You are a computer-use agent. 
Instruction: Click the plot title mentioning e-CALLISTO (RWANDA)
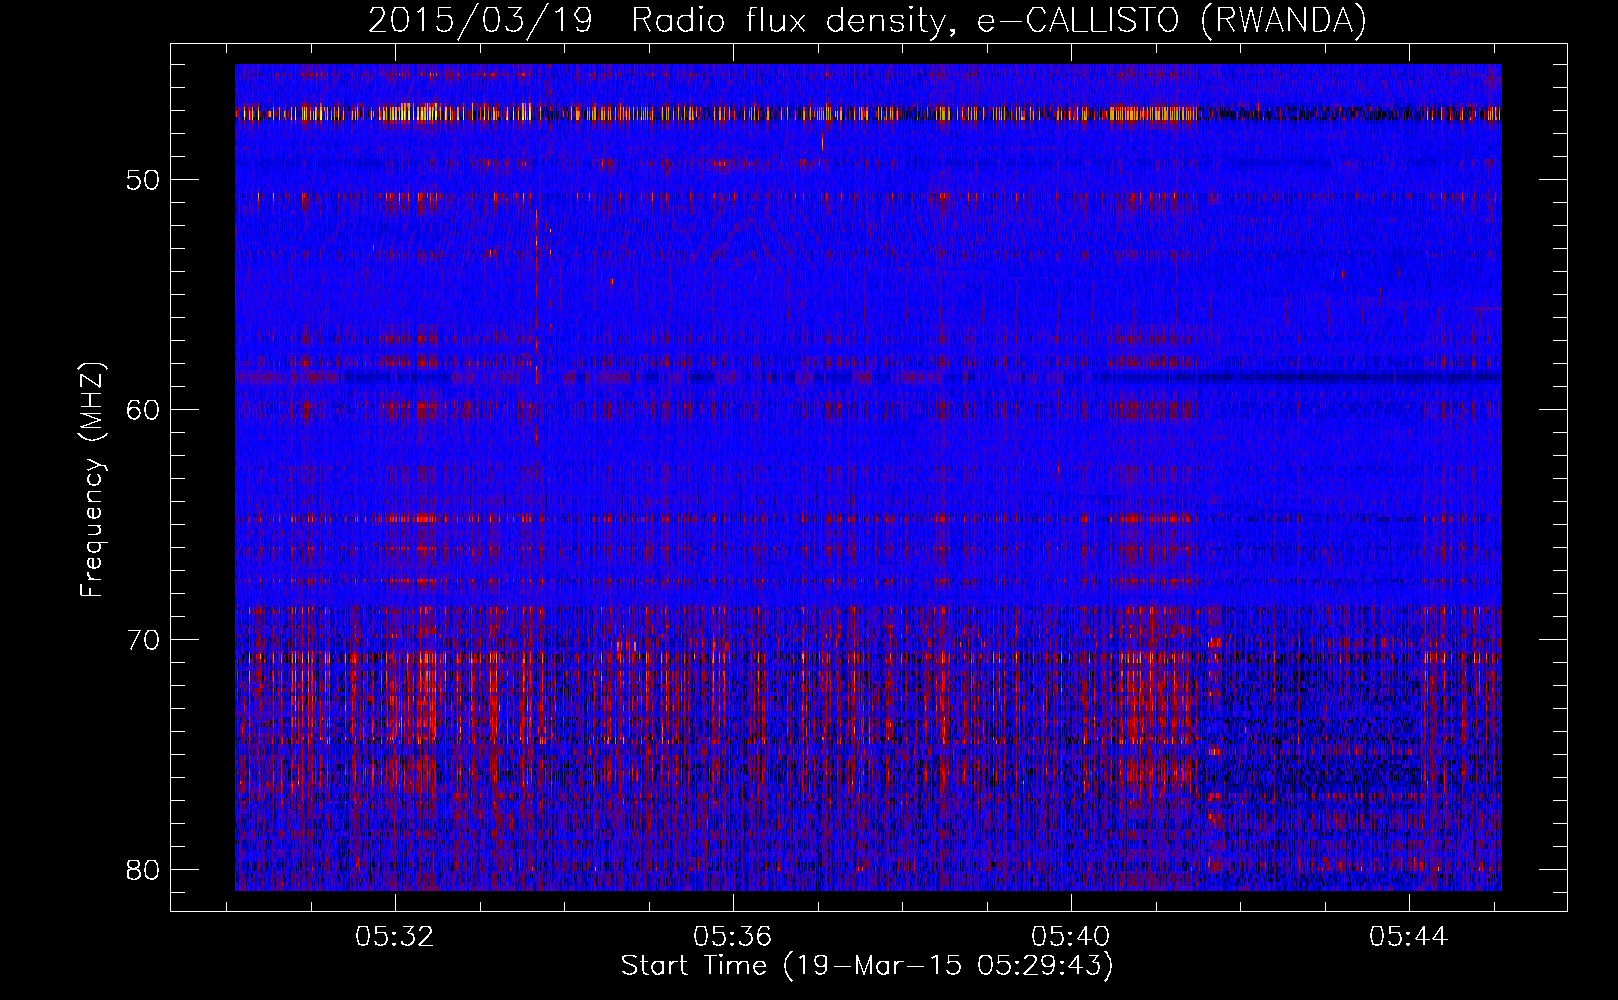(867, 20)
